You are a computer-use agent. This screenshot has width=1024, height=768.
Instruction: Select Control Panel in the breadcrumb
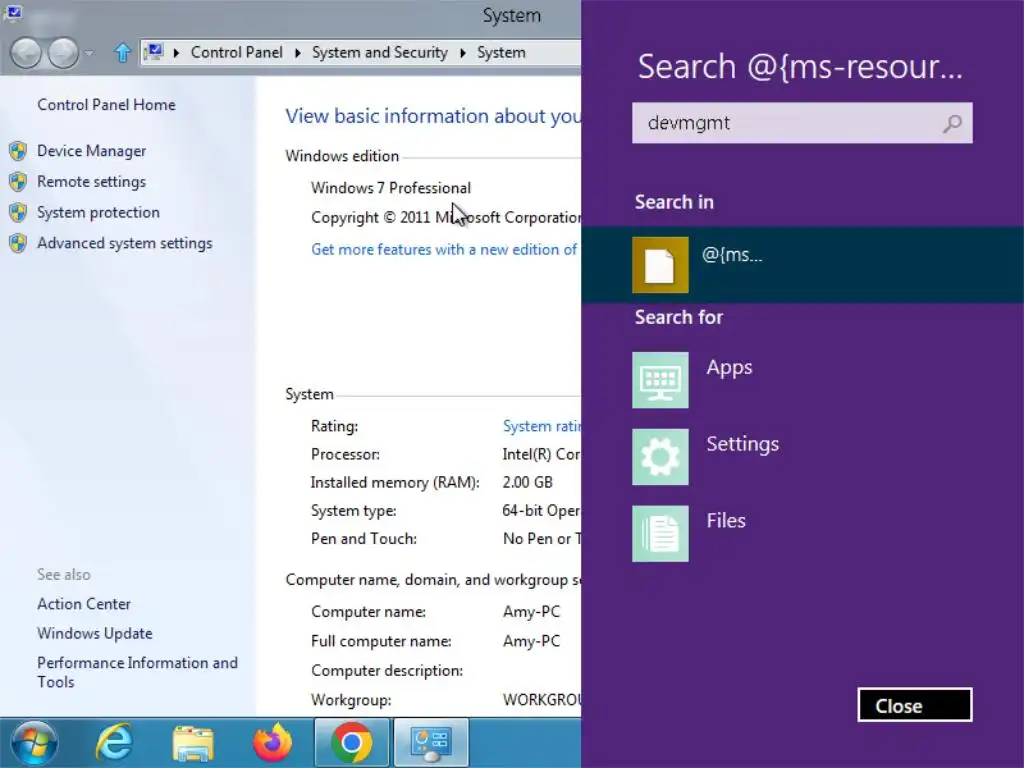point(236,52)
